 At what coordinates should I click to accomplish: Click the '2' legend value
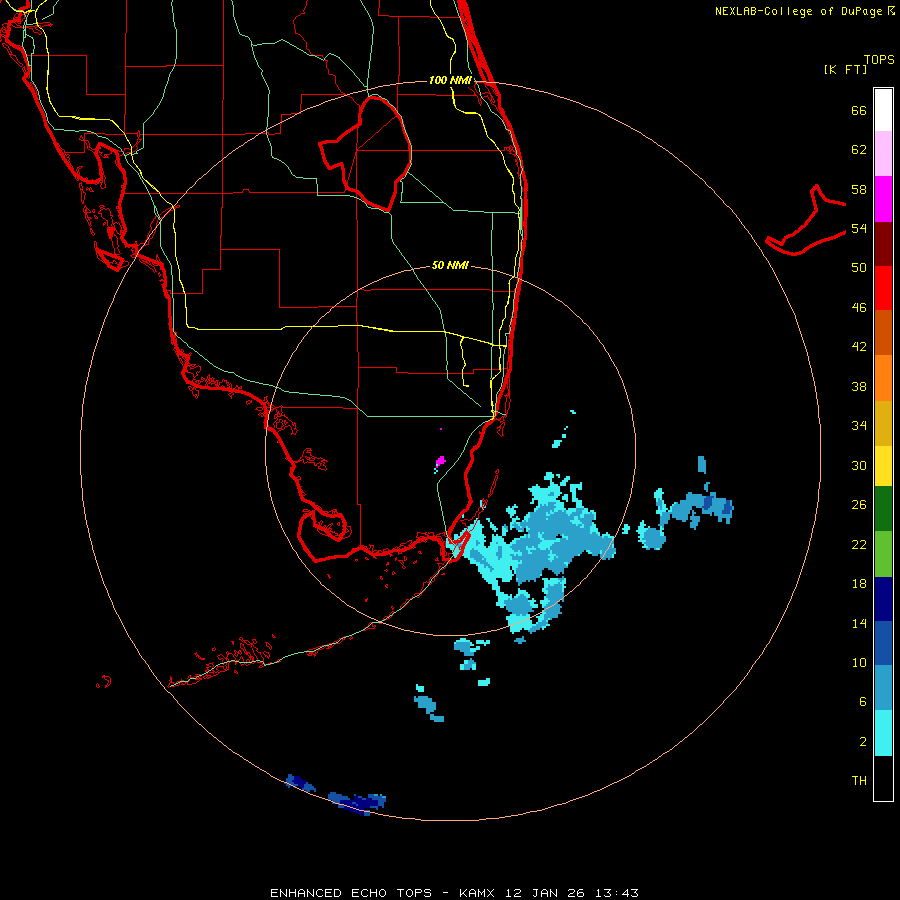[863, 742]
